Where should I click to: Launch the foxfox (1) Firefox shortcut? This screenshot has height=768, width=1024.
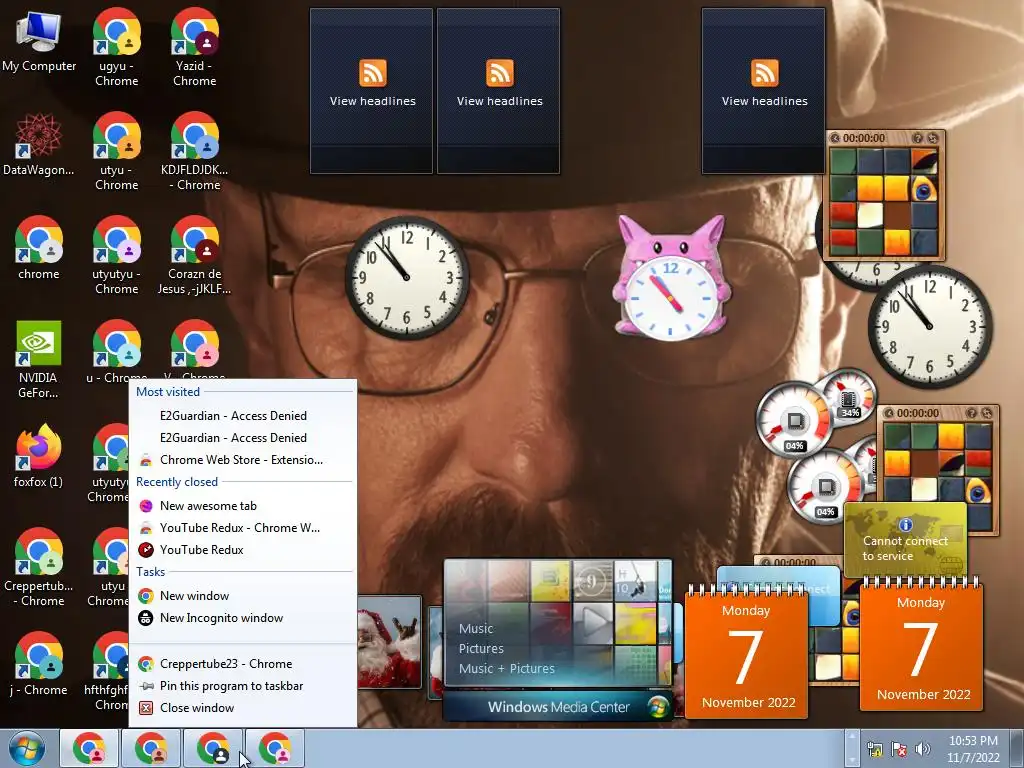(x=39, y=456)
